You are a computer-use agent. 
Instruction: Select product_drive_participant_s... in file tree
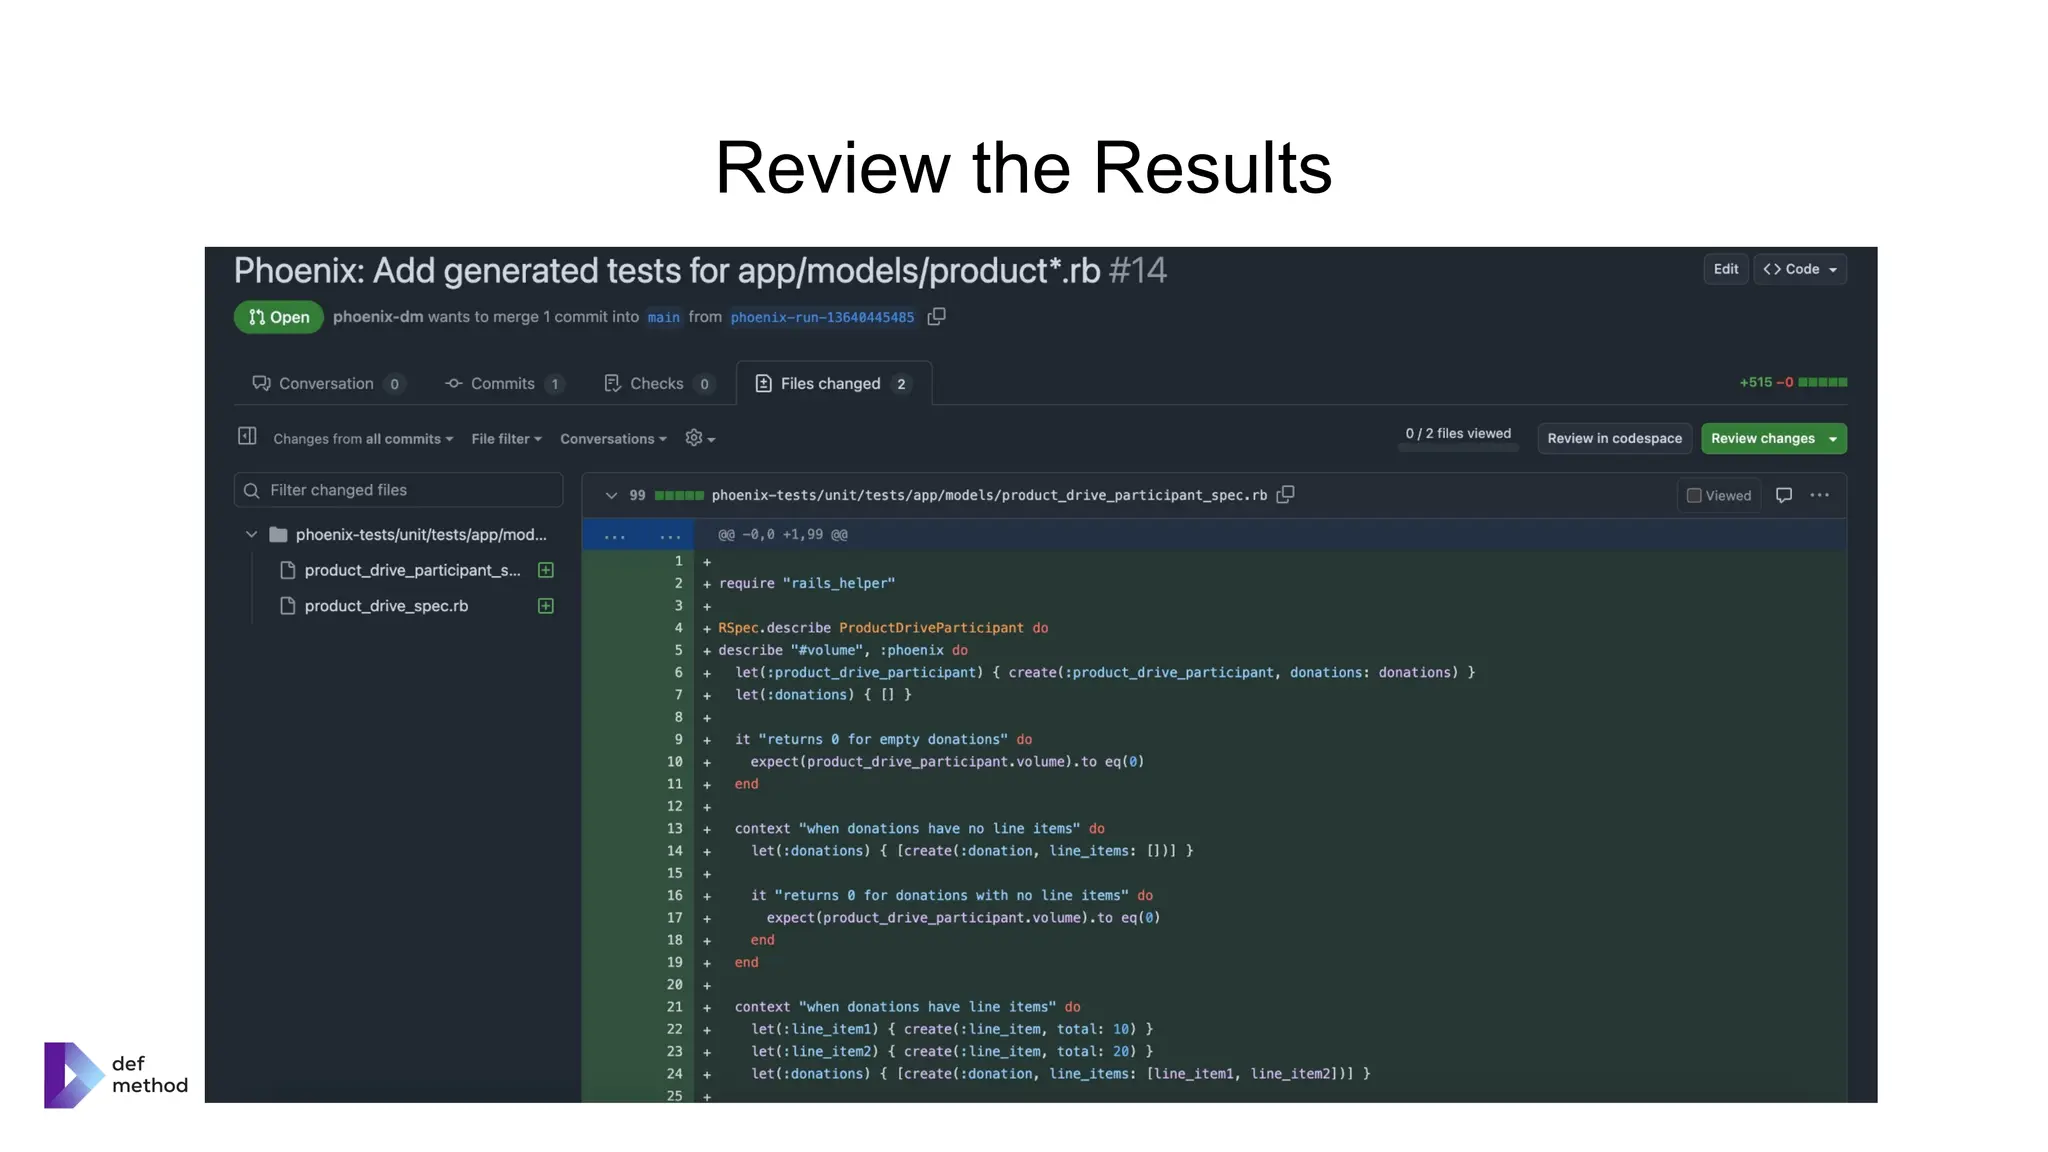tap(412, 570)
